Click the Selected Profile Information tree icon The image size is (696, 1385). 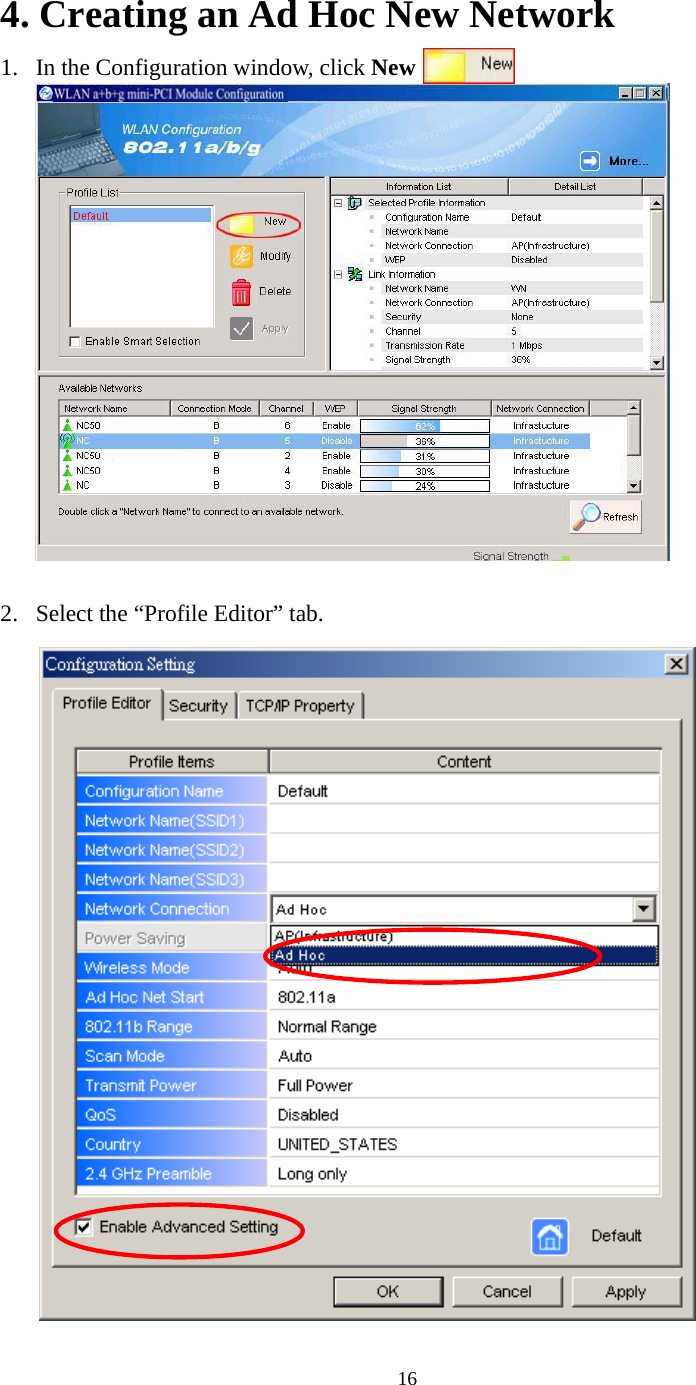click(354, 202)
